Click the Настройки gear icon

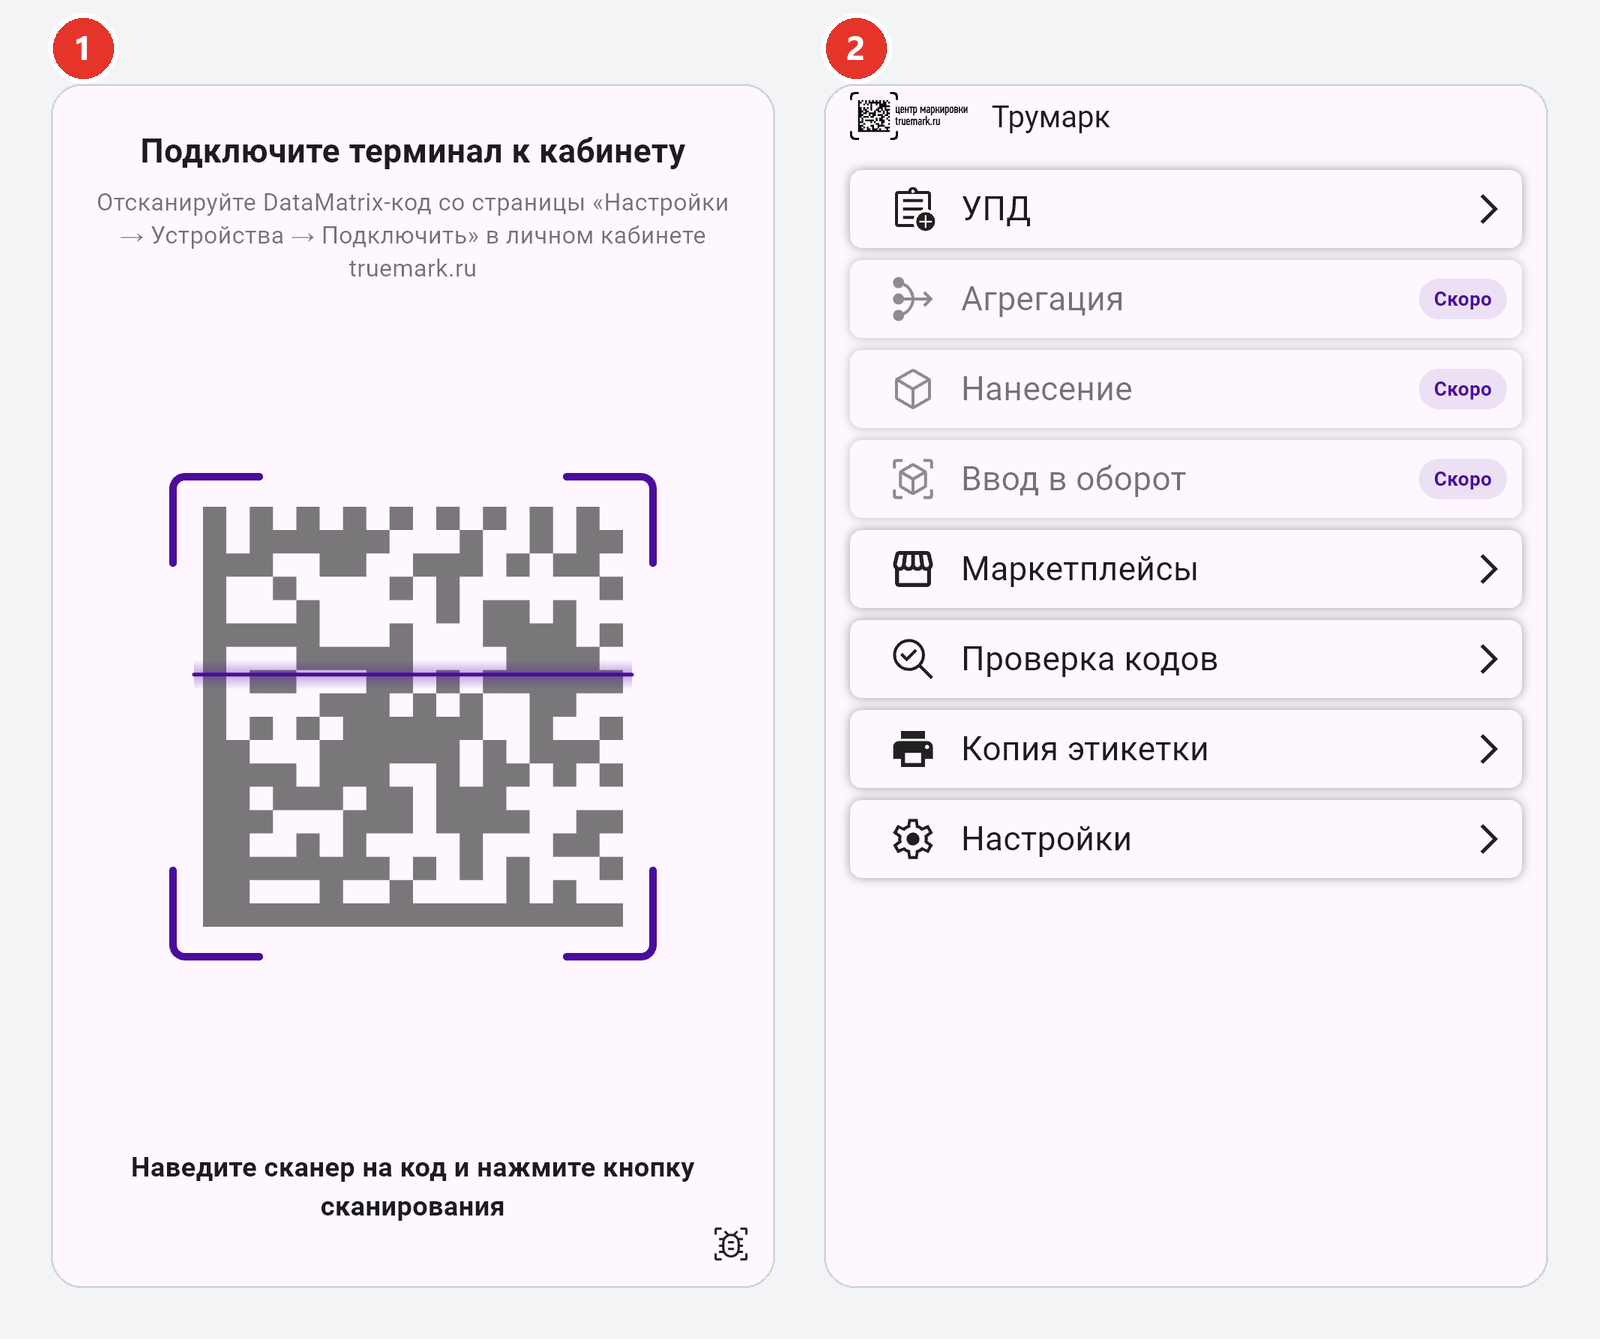point(912,839)
